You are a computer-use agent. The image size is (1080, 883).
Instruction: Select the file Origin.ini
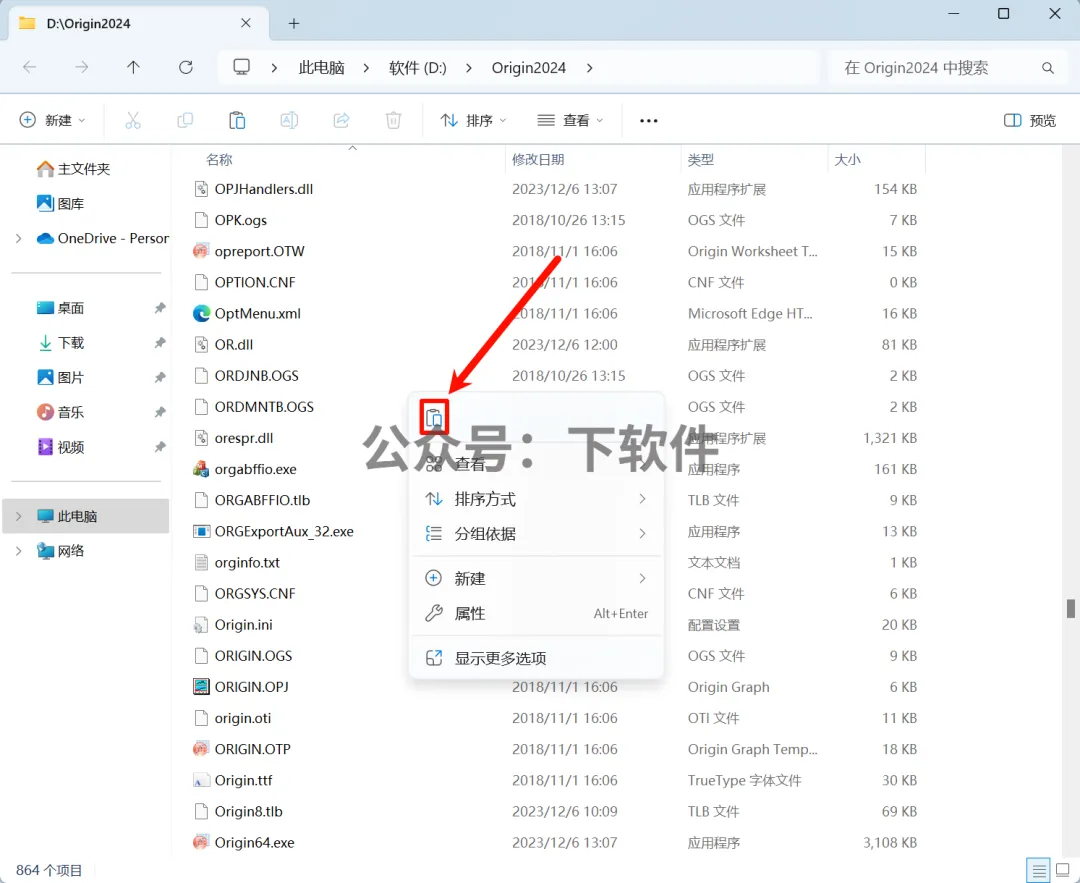click(x=243, y=625)
